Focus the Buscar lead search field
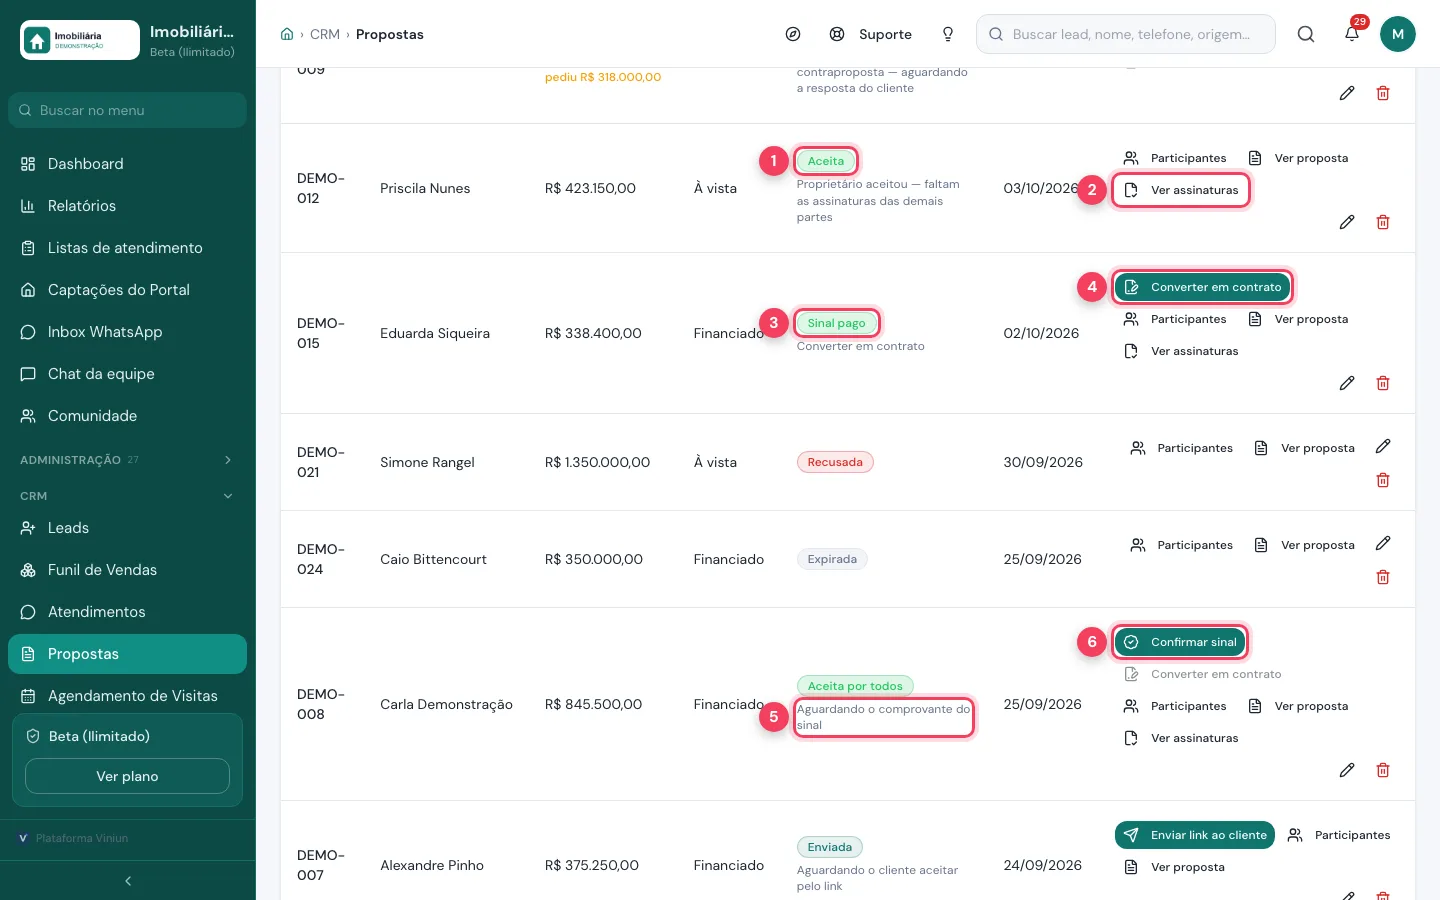Screen dimensions: 1440x900 (1126, 34)
